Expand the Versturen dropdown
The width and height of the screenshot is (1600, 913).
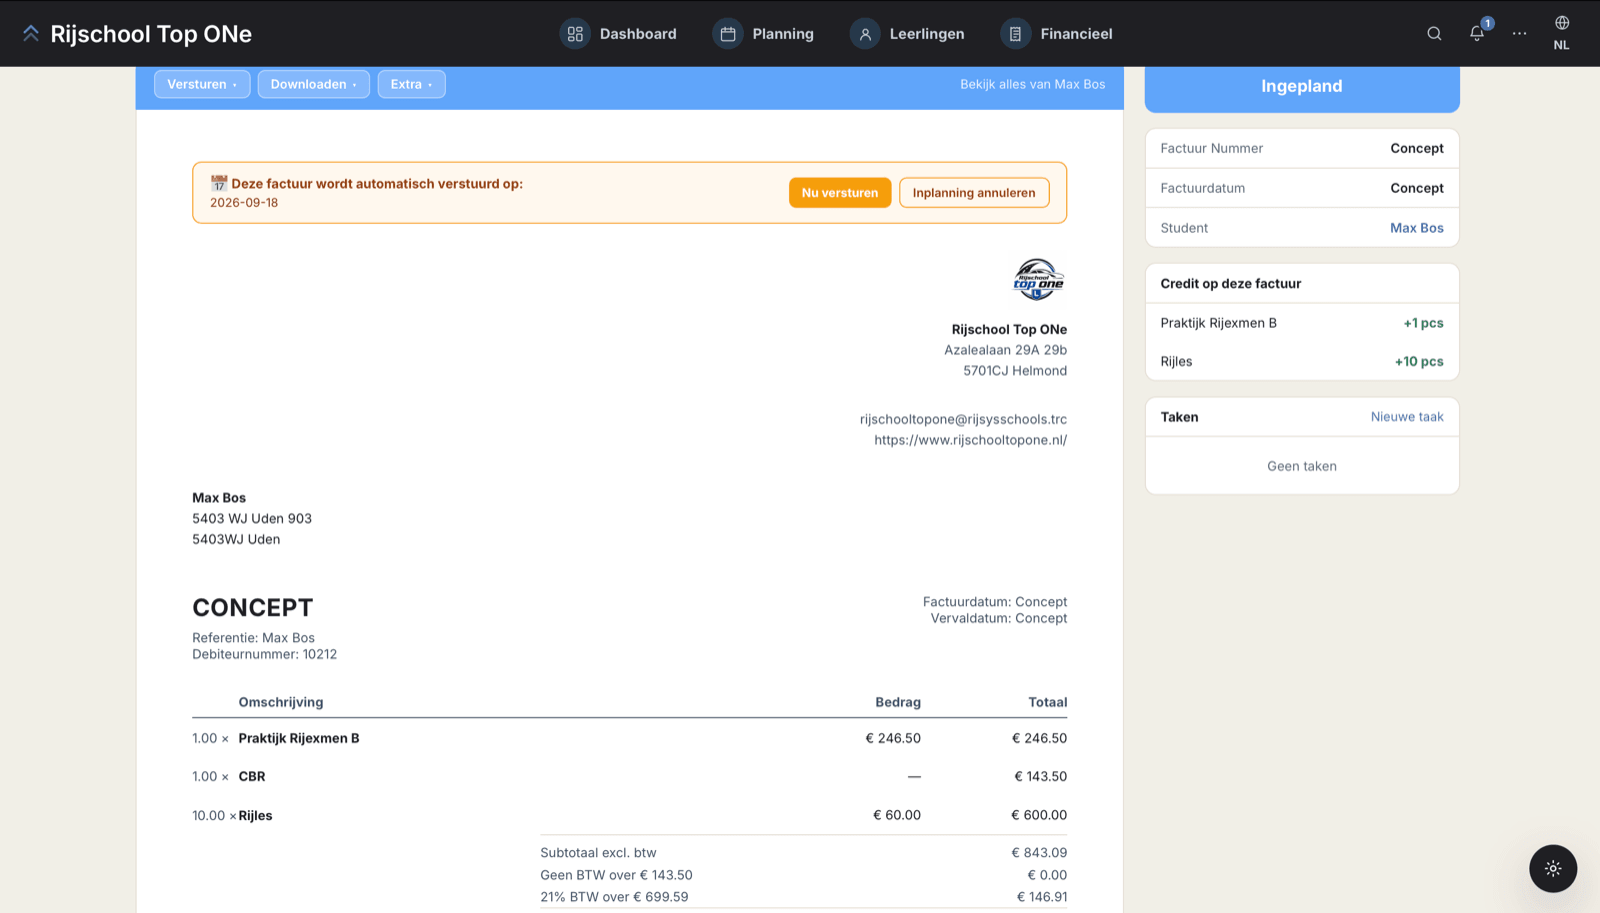(x=202, y=84)
